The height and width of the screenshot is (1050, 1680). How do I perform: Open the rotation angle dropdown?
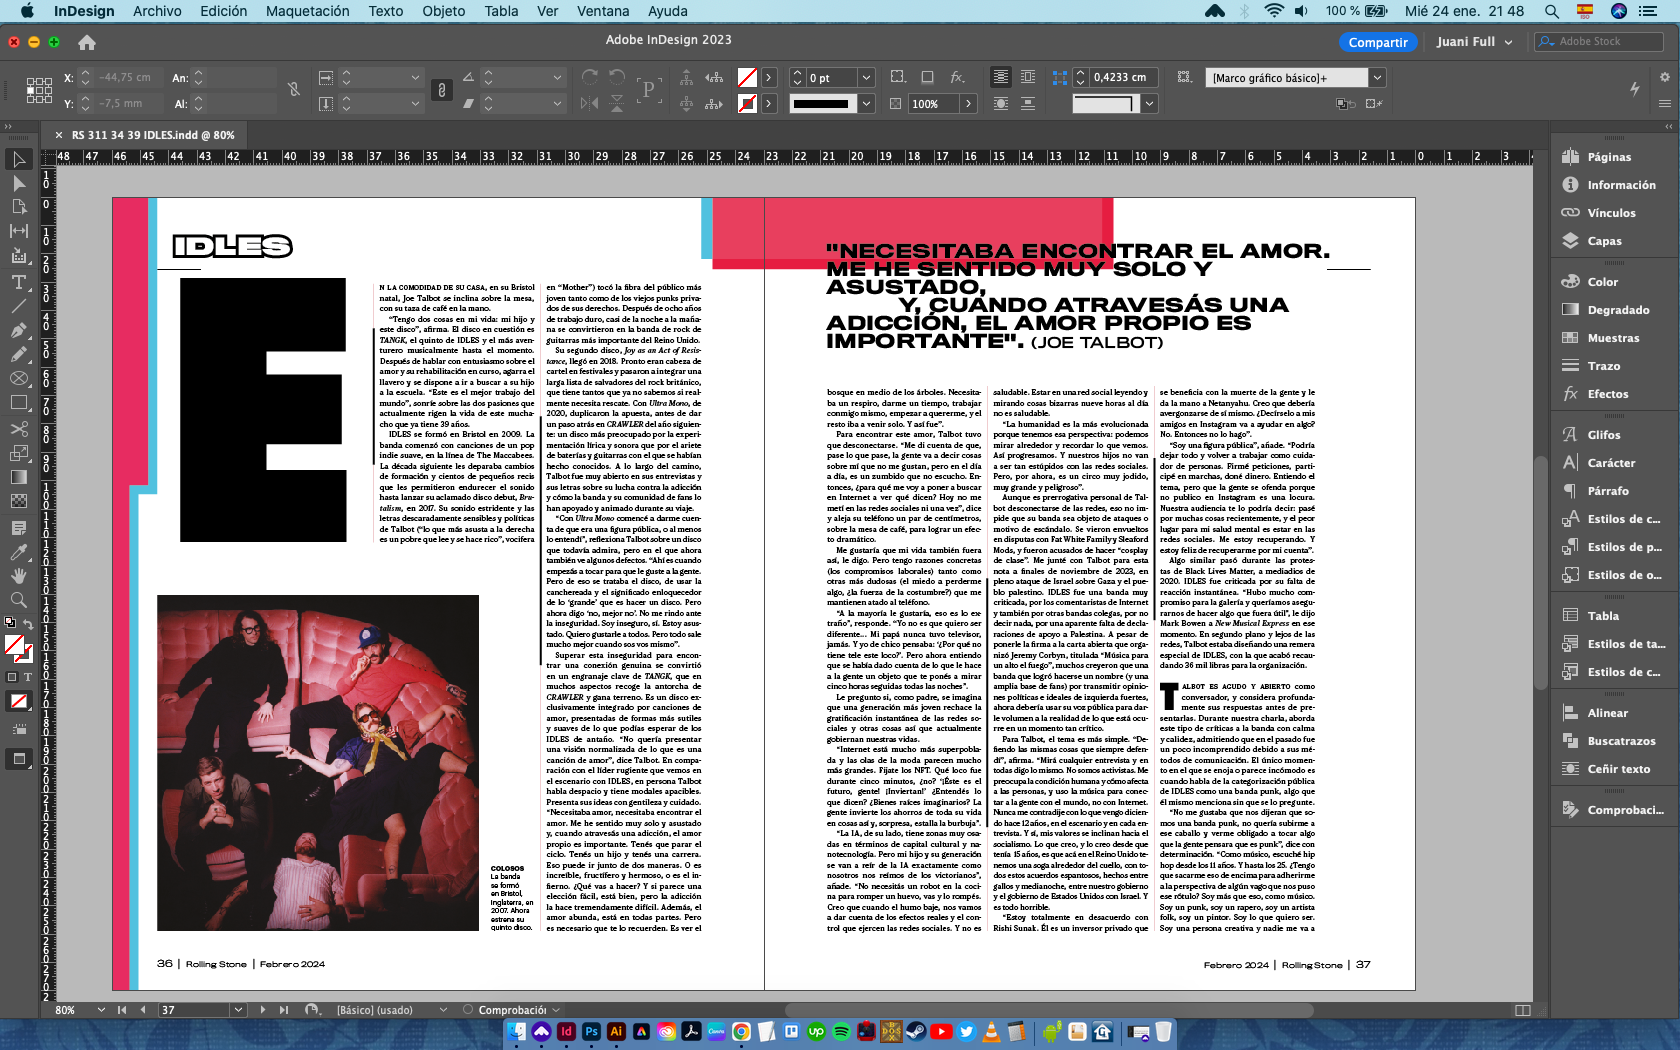[x=557, y=77]
